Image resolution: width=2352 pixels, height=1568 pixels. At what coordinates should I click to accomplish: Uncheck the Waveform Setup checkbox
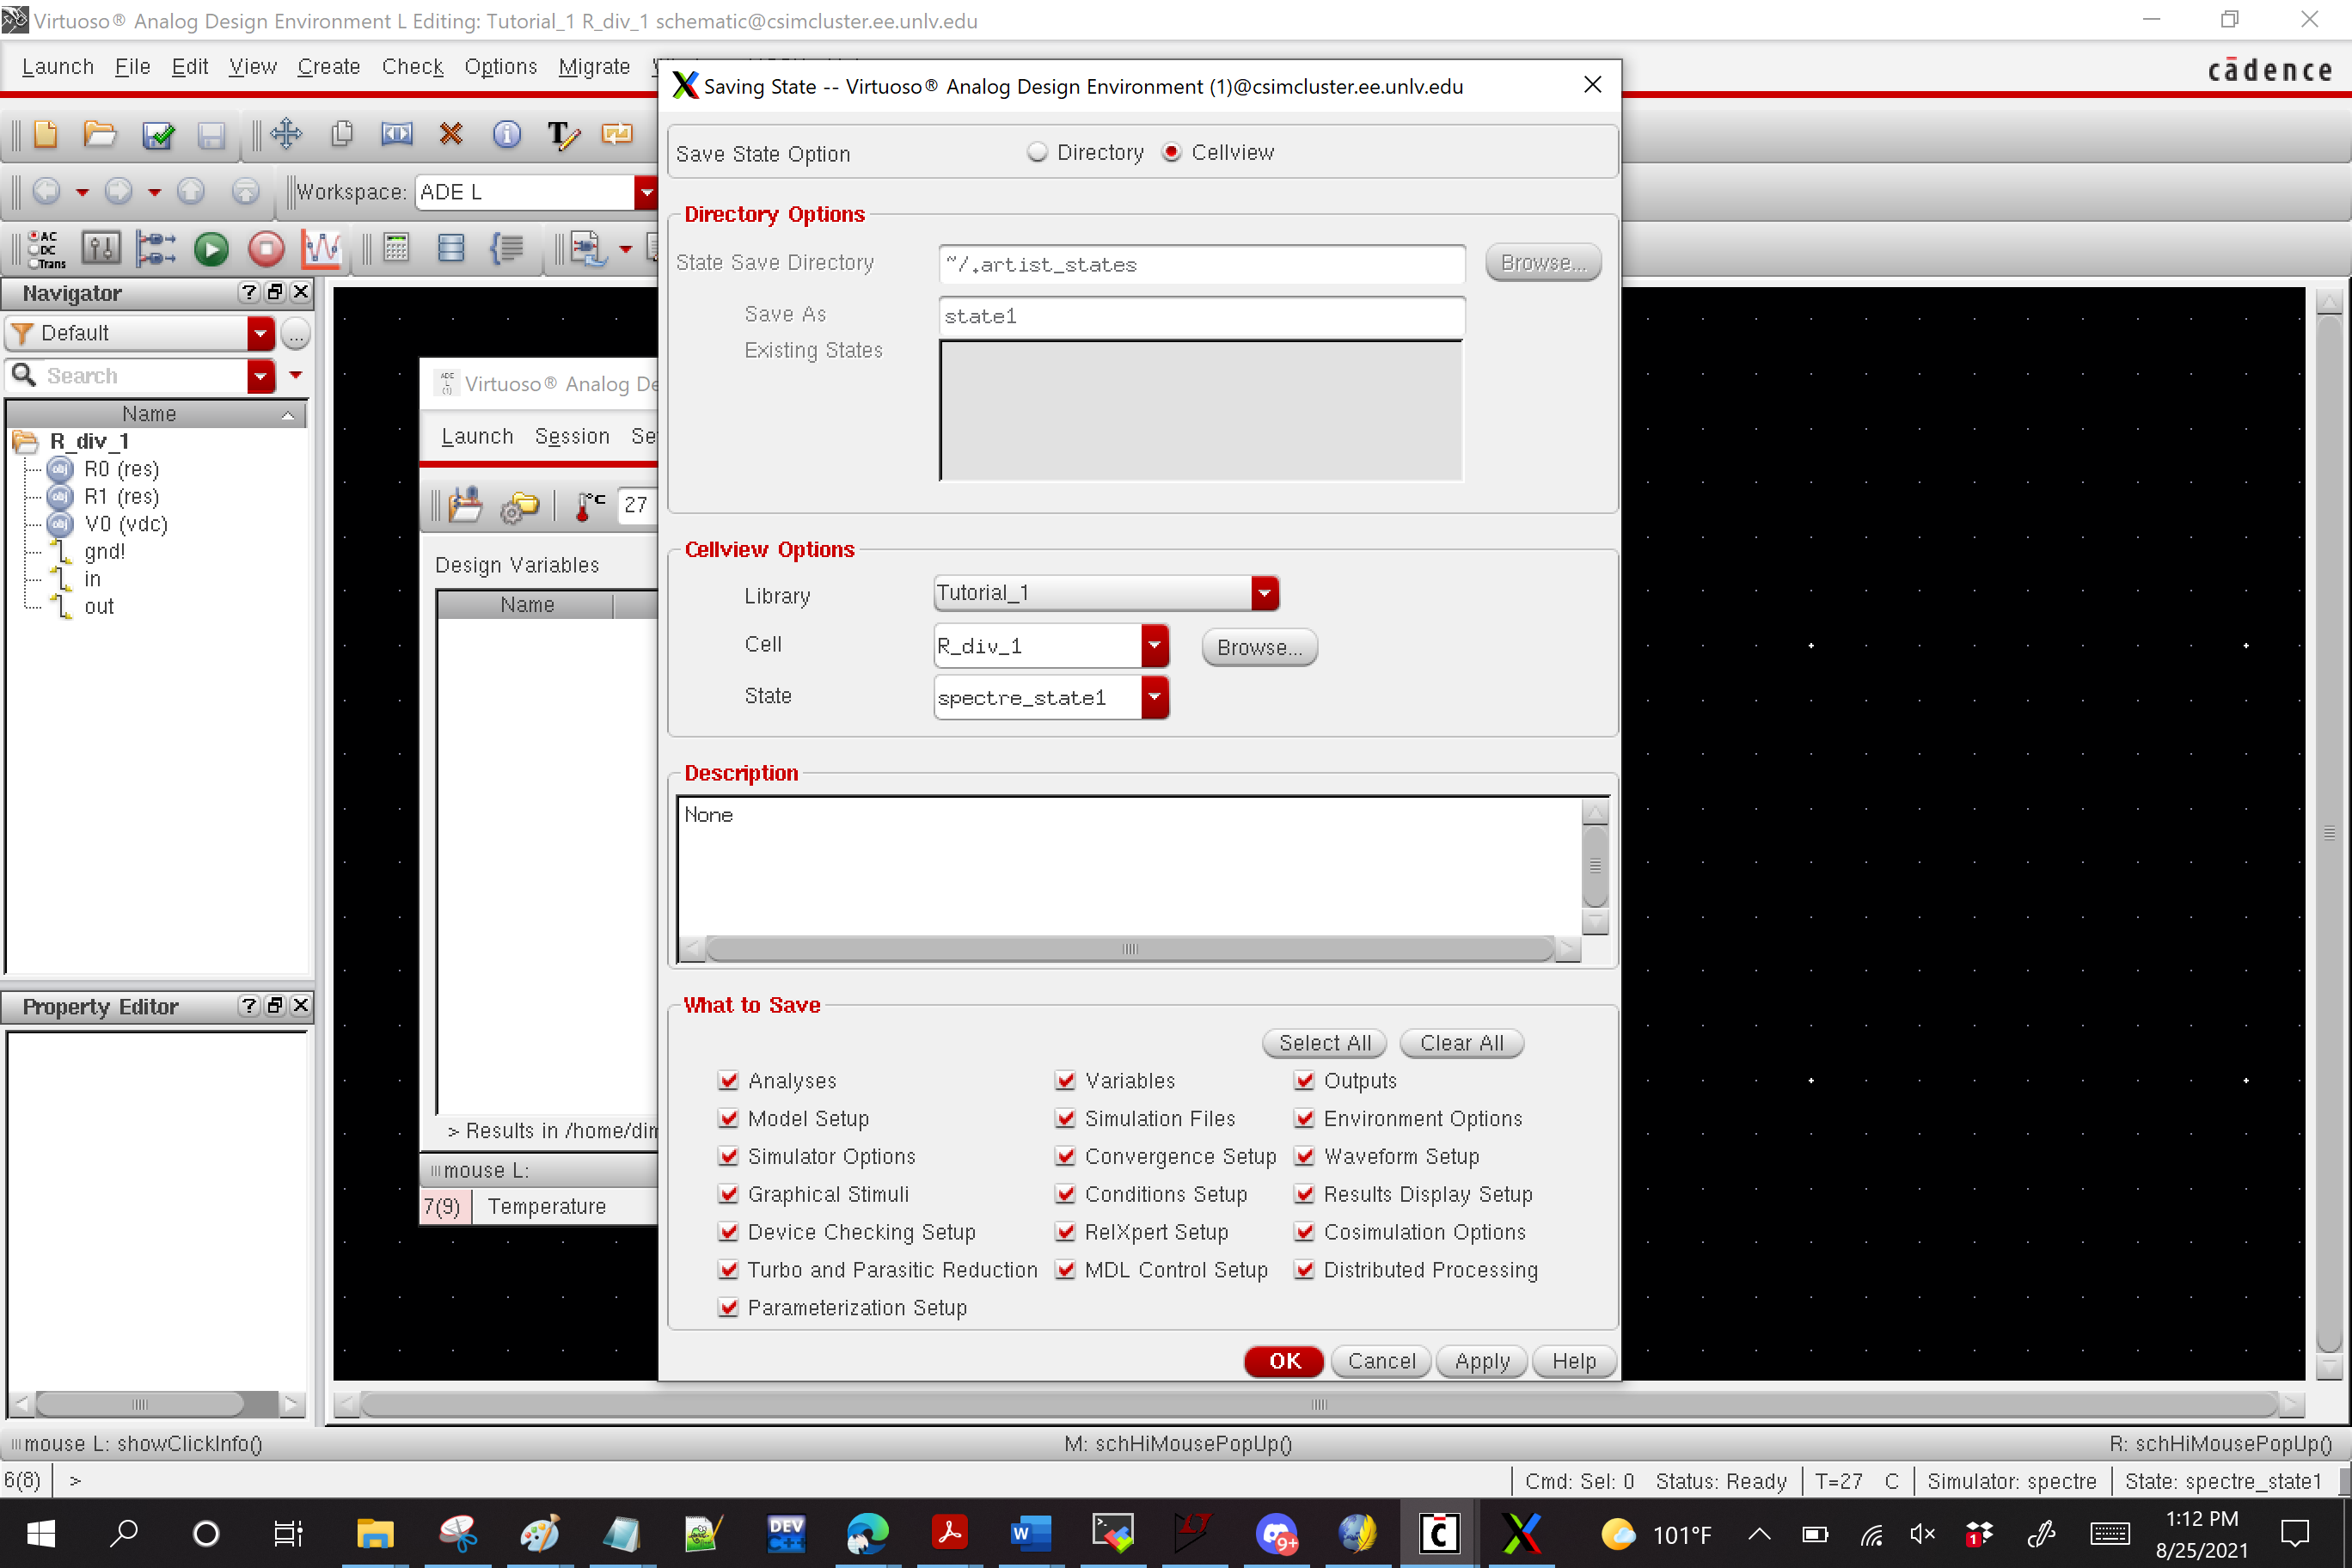tap(1304, 1156)
